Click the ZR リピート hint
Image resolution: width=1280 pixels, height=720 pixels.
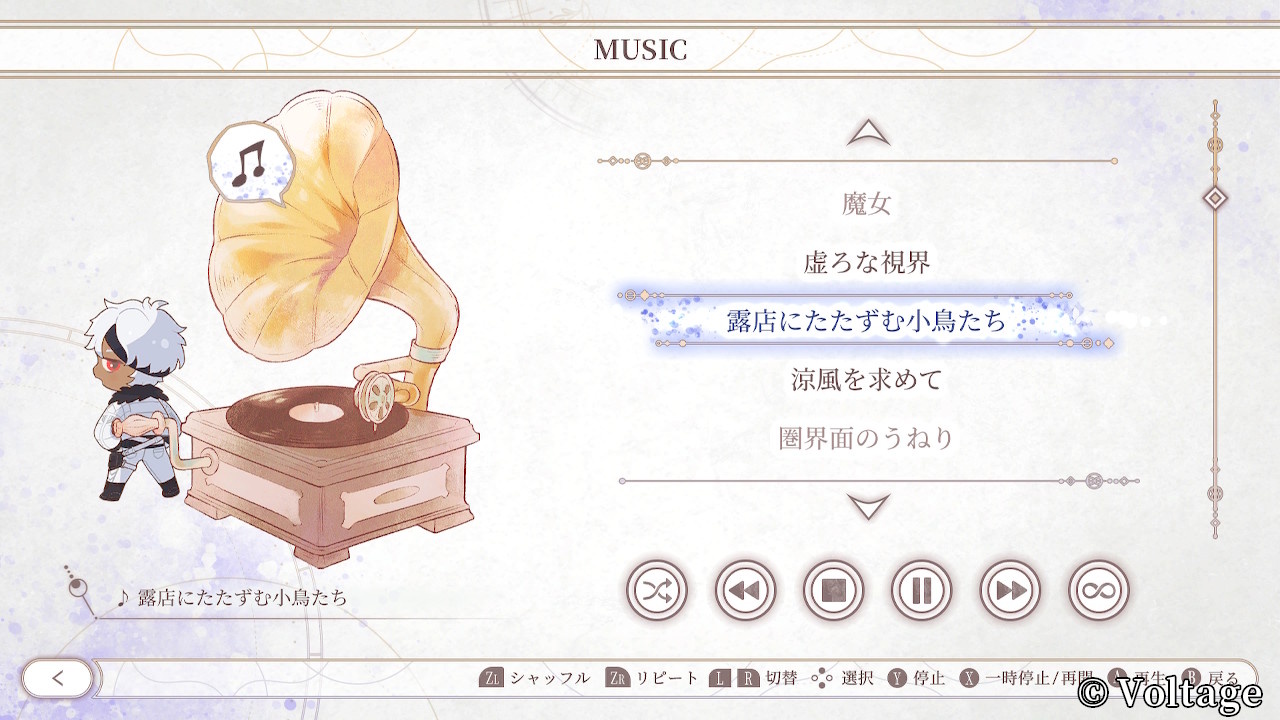653,678
